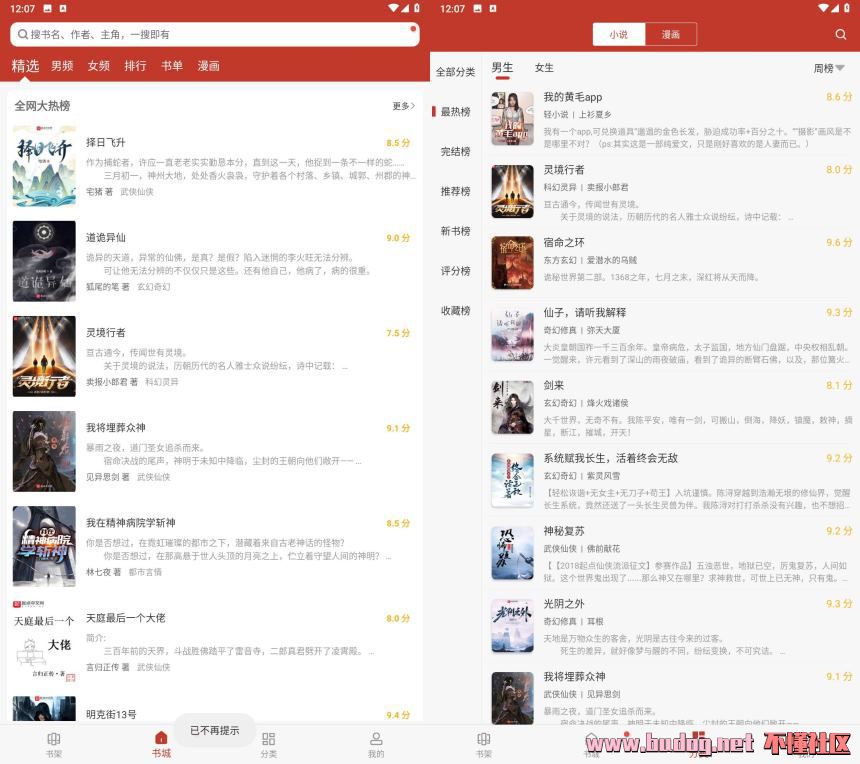Screen dimensions: 860x764
Task: Click author line 林七夜 著
Action: coord(103,572)
